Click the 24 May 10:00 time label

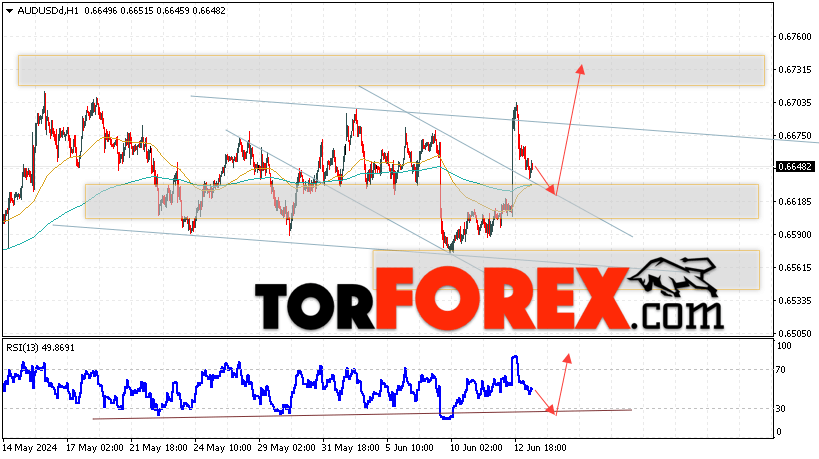[x=223, y=448]
